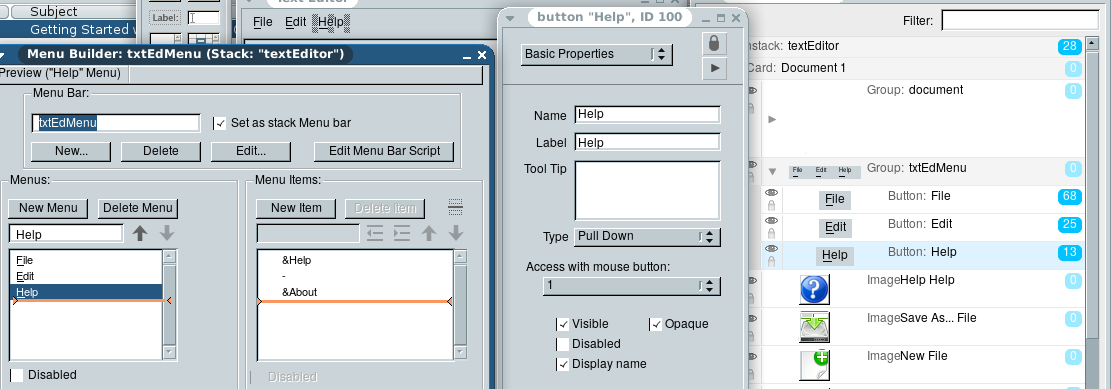The width and height of the screenshot is (1111, 389).
Task: Enable the Disabled checkbox in the inspector
Action: click(563, 344)
